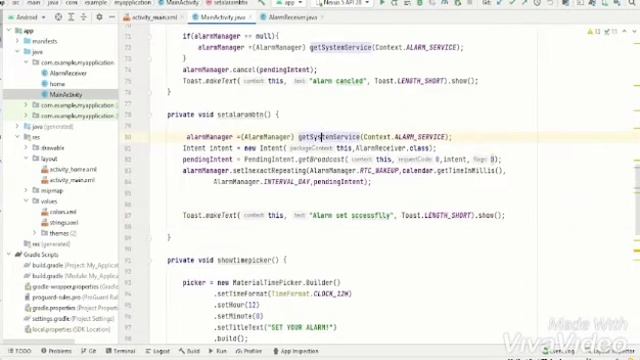Open the Logcat tool window
Image resolution: width=640 pixels, height=360 pixels.
pyautogui.click(x=158, y=351)
